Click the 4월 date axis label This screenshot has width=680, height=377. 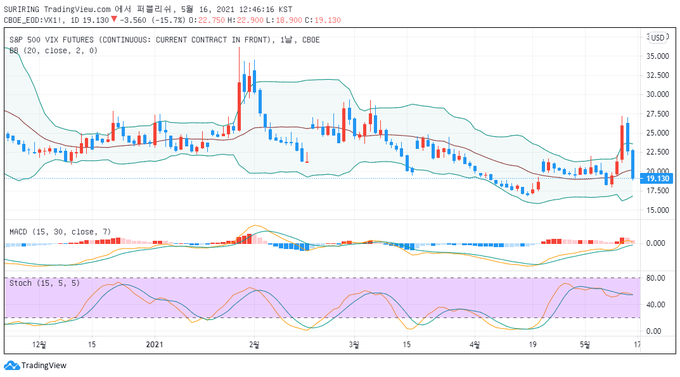475,344
